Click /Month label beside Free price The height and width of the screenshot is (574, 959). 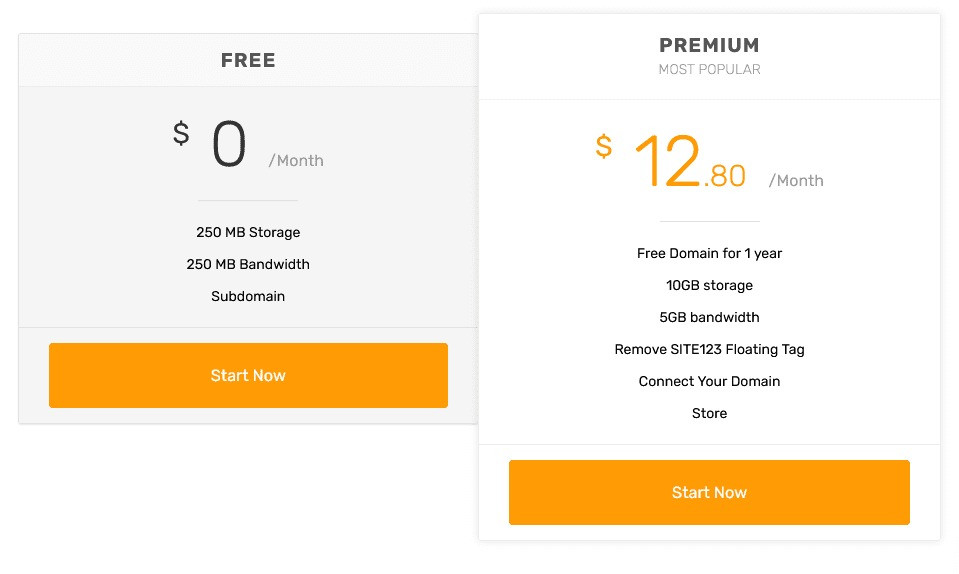click(296, 161)
